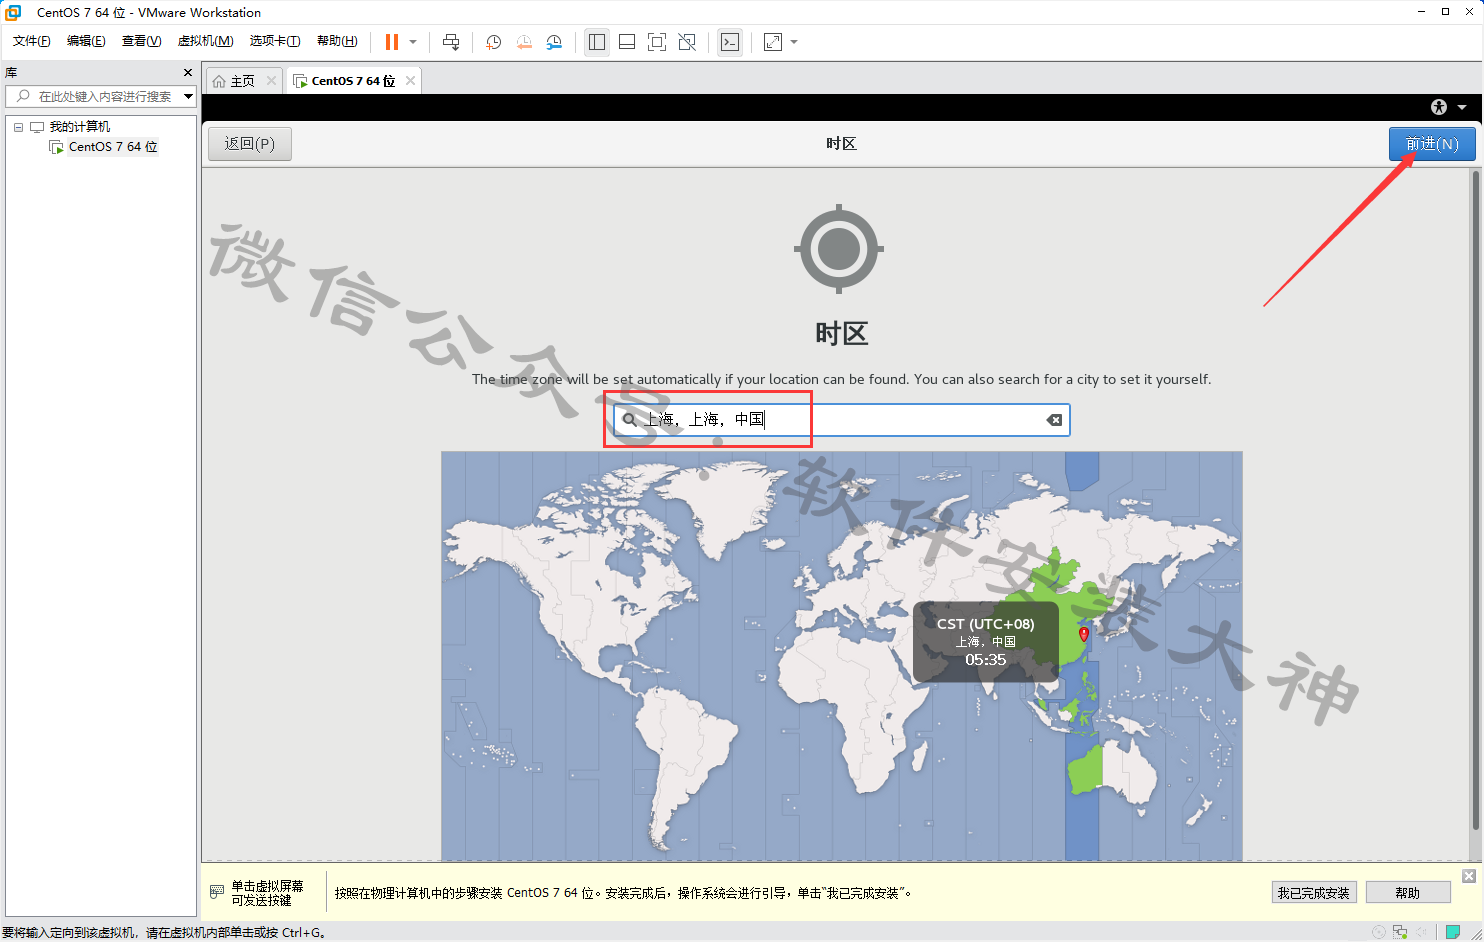1484x942 pixels.
Task: Open the stretch display dropdown arrow
Action: [794, 42]
